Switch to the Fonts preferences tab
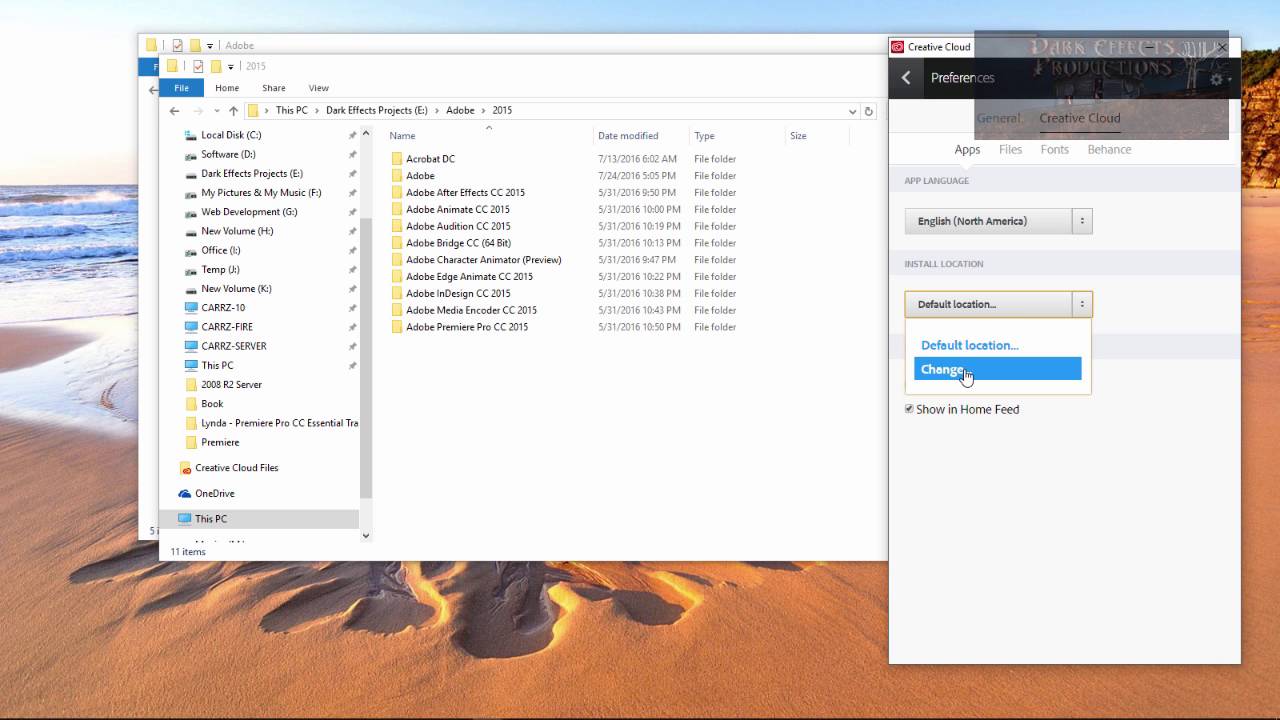The image size is (1280, 720). click(1054, 149)
